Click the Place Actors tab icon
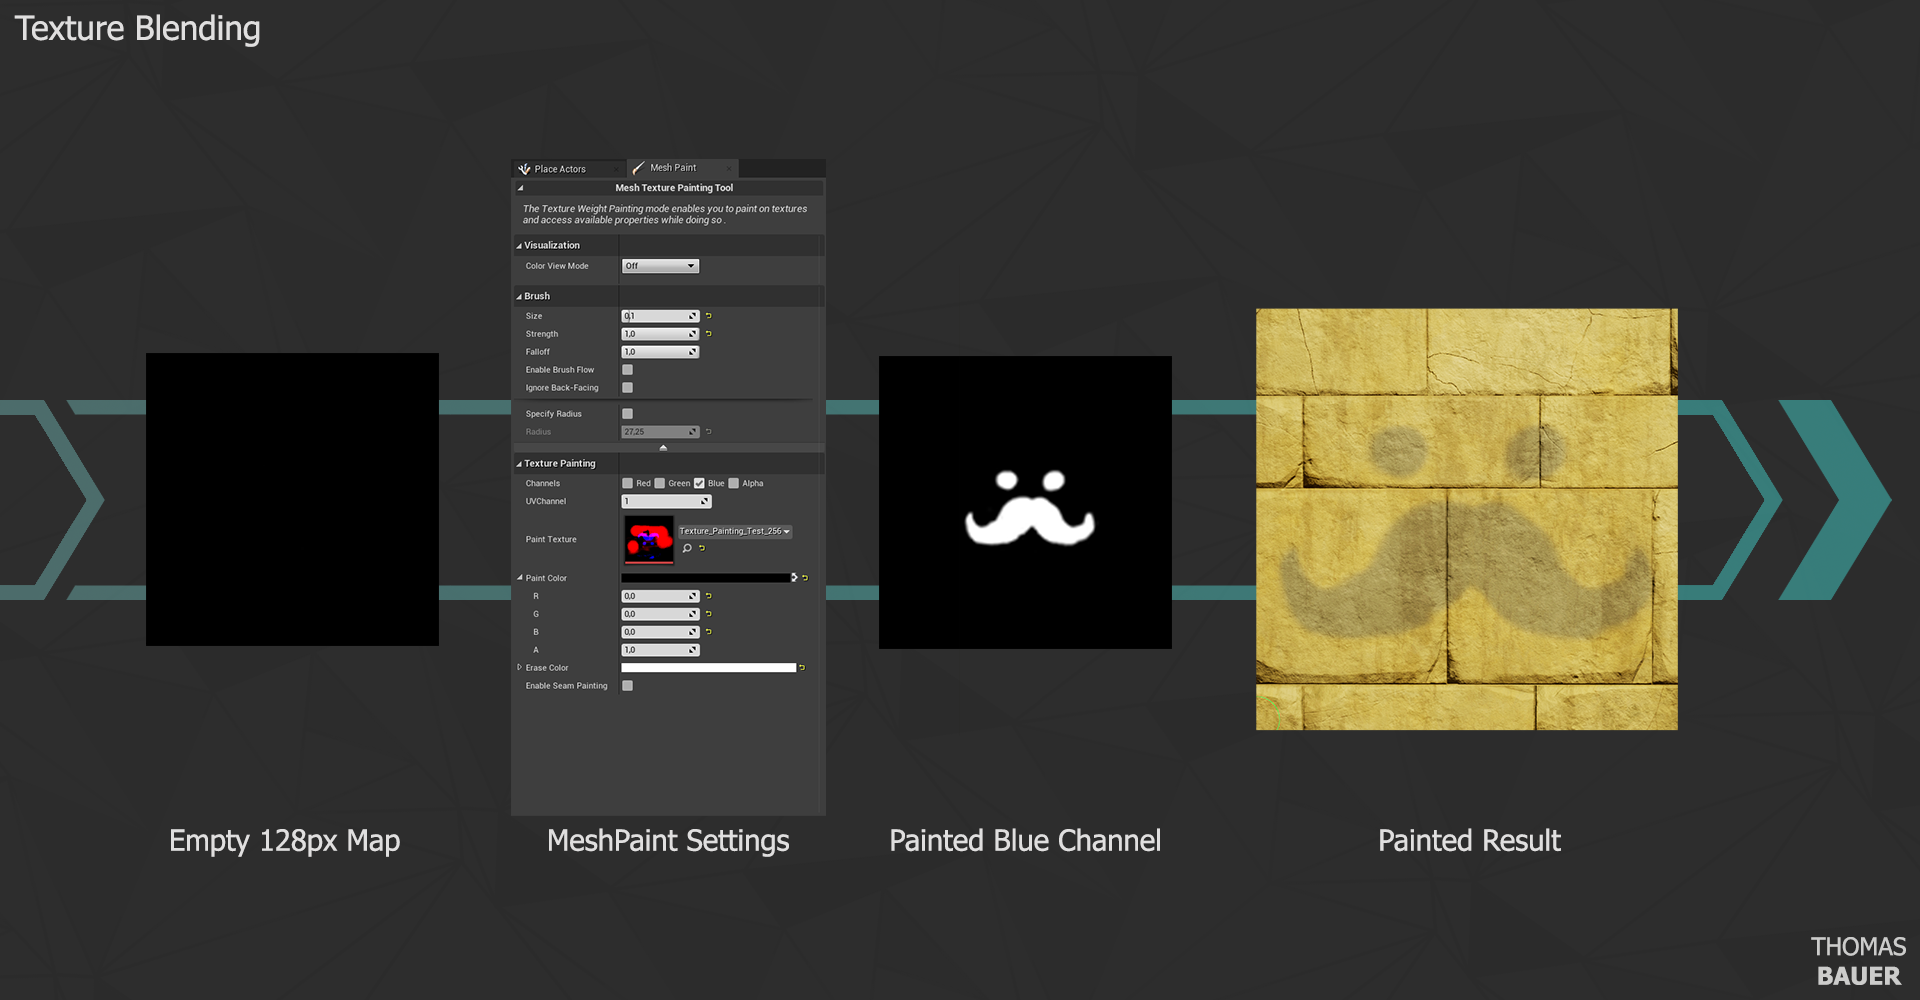 coord(524,169)
